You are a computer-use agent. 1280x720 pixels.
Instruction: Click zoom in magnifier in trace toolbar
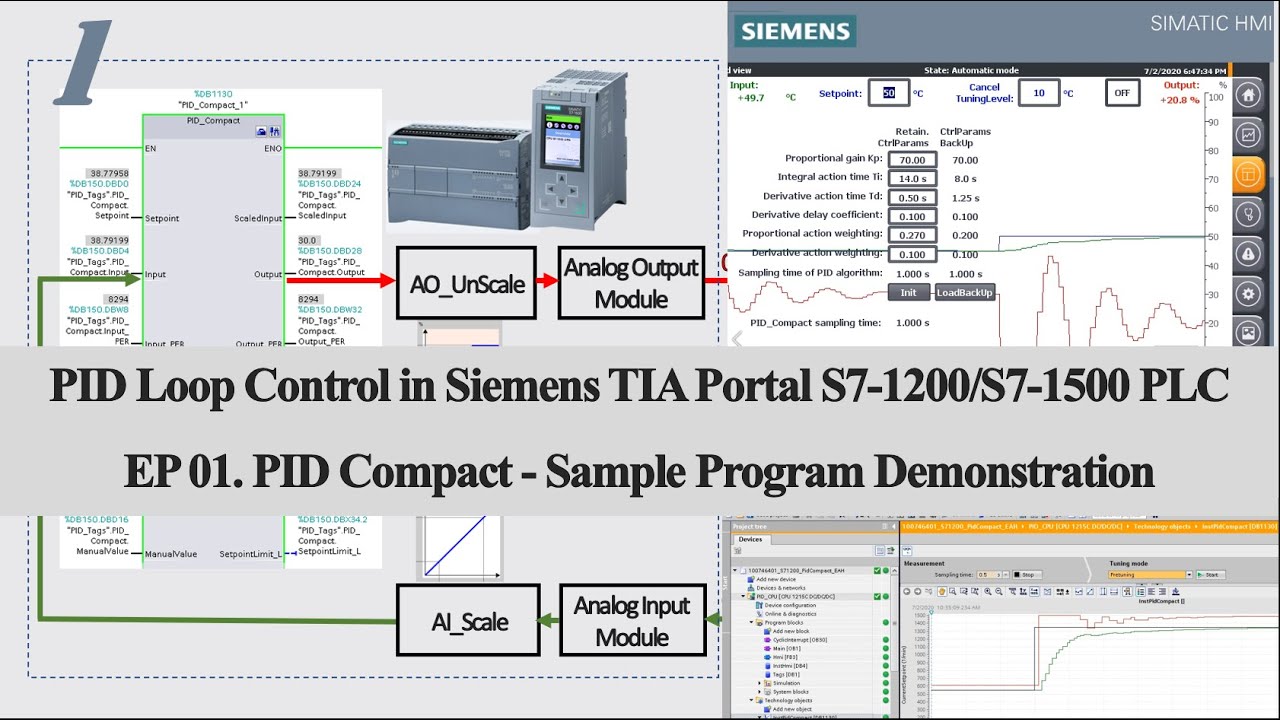coord(988,591)
